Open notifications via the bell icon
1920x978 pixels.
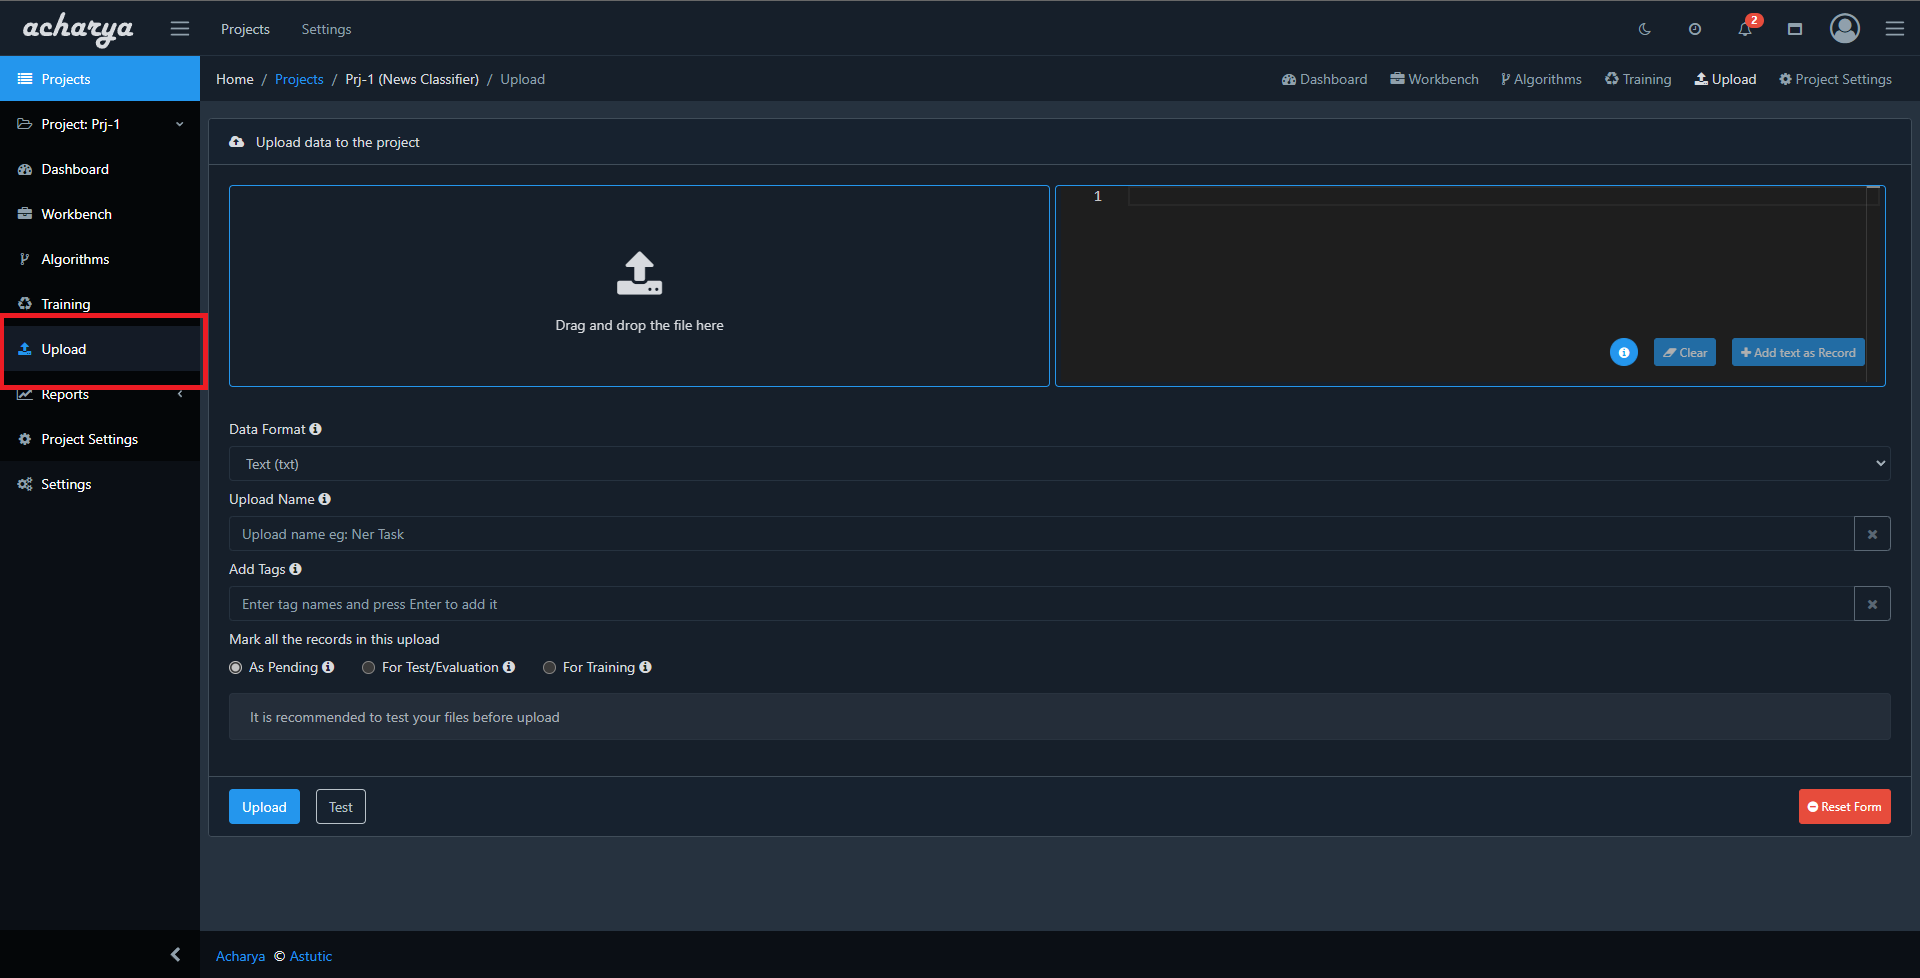click(x=1744, y=29)
